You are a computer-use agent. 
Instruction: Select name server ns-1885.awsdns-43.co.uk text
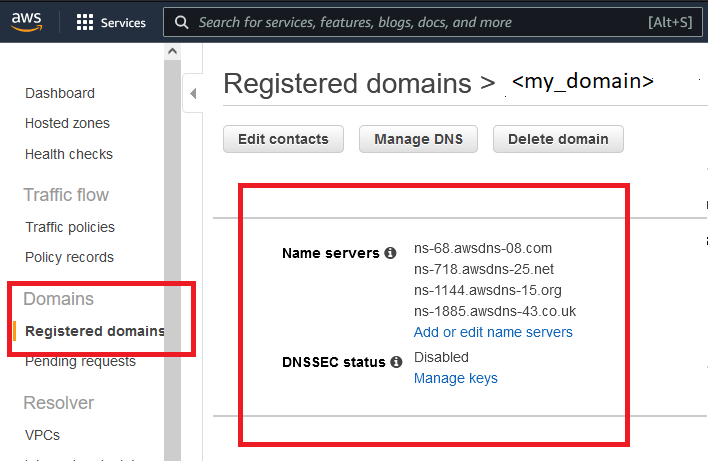point(495,311)
